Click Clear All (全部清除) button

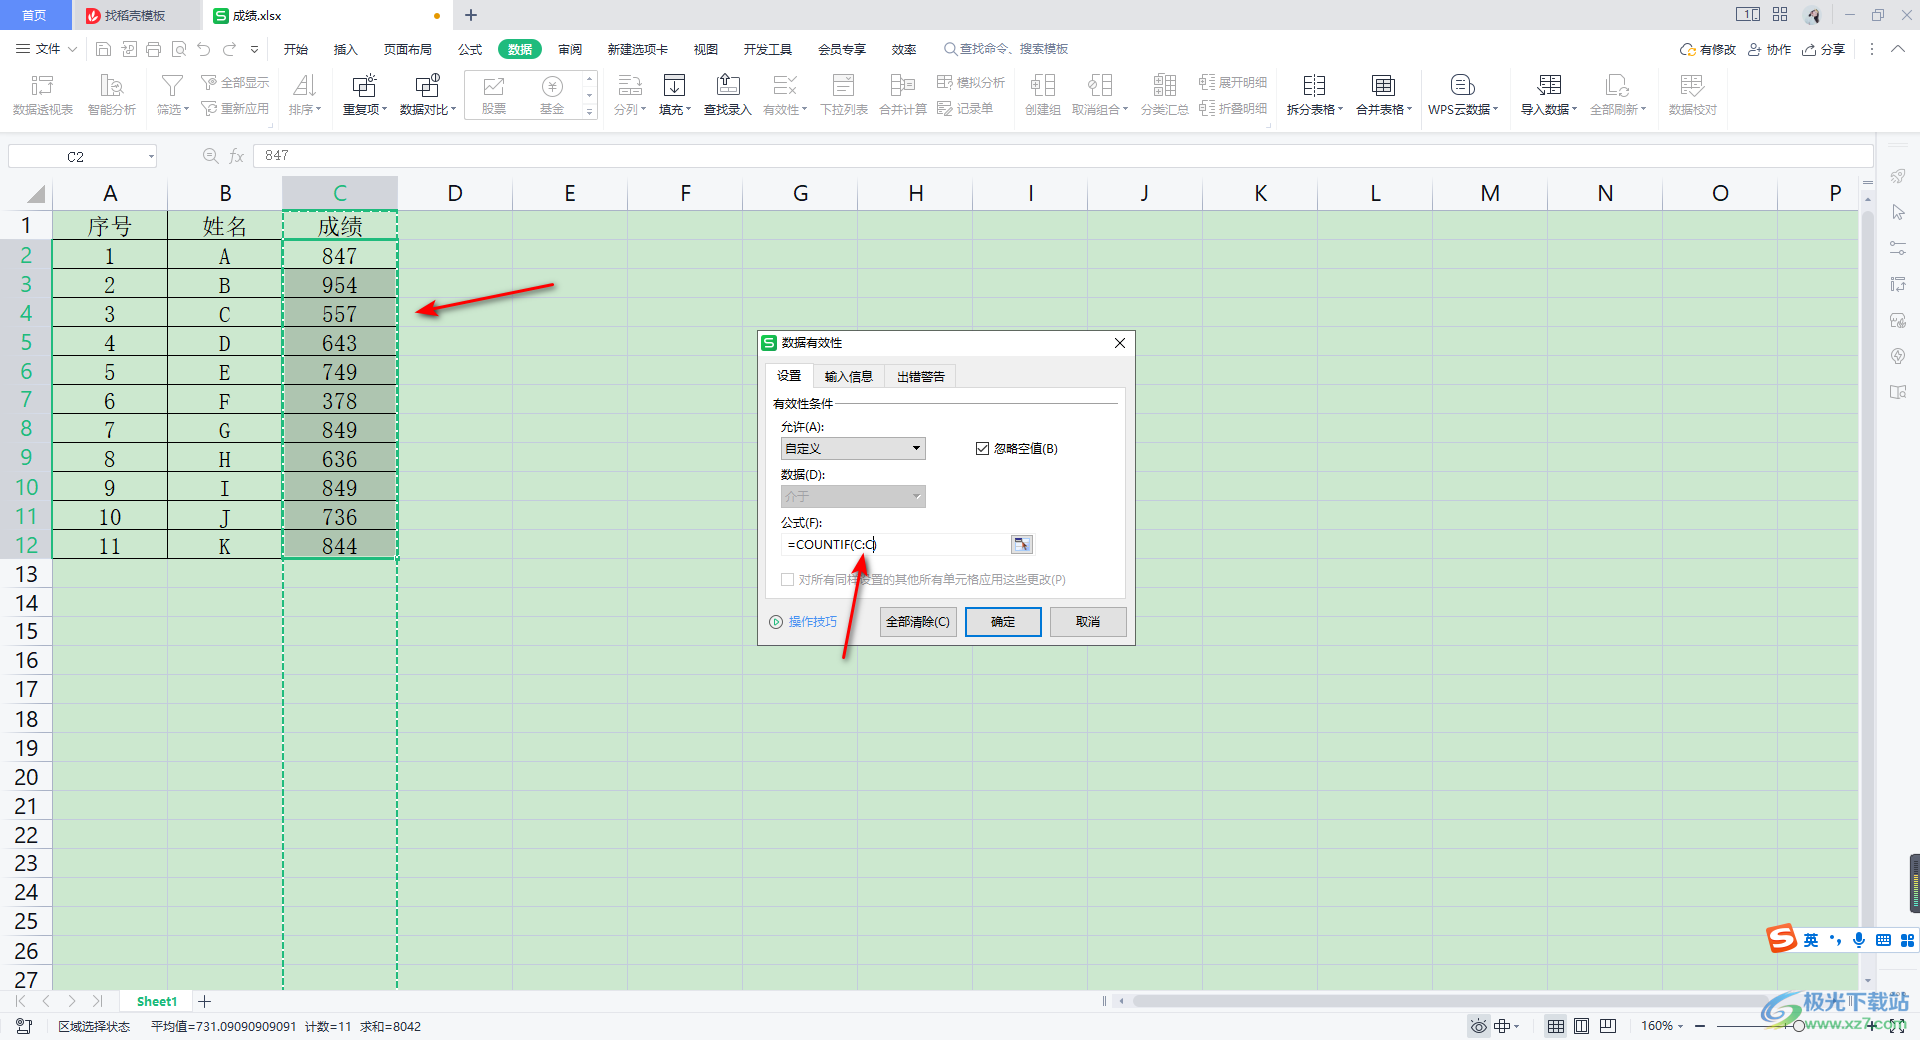[918, 622]
